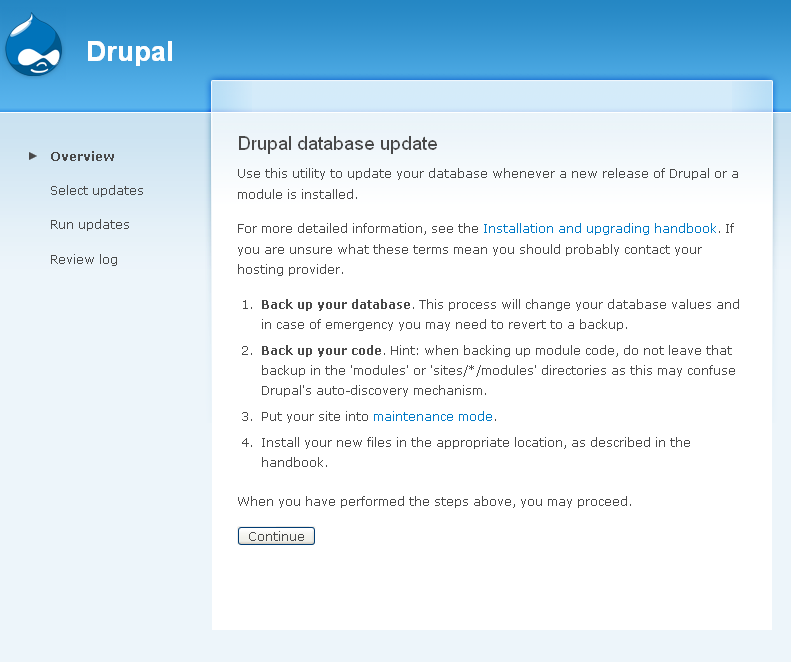Click the Continue button
The width and height of the screenshot is (791, 662).
point(276,536)
